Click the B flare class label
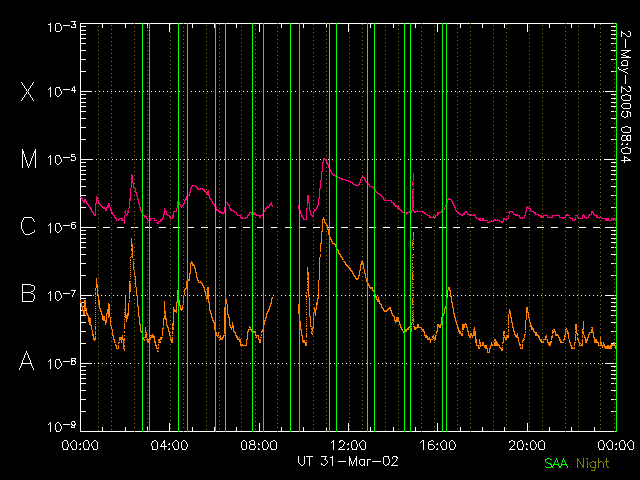 pos(28,293)
